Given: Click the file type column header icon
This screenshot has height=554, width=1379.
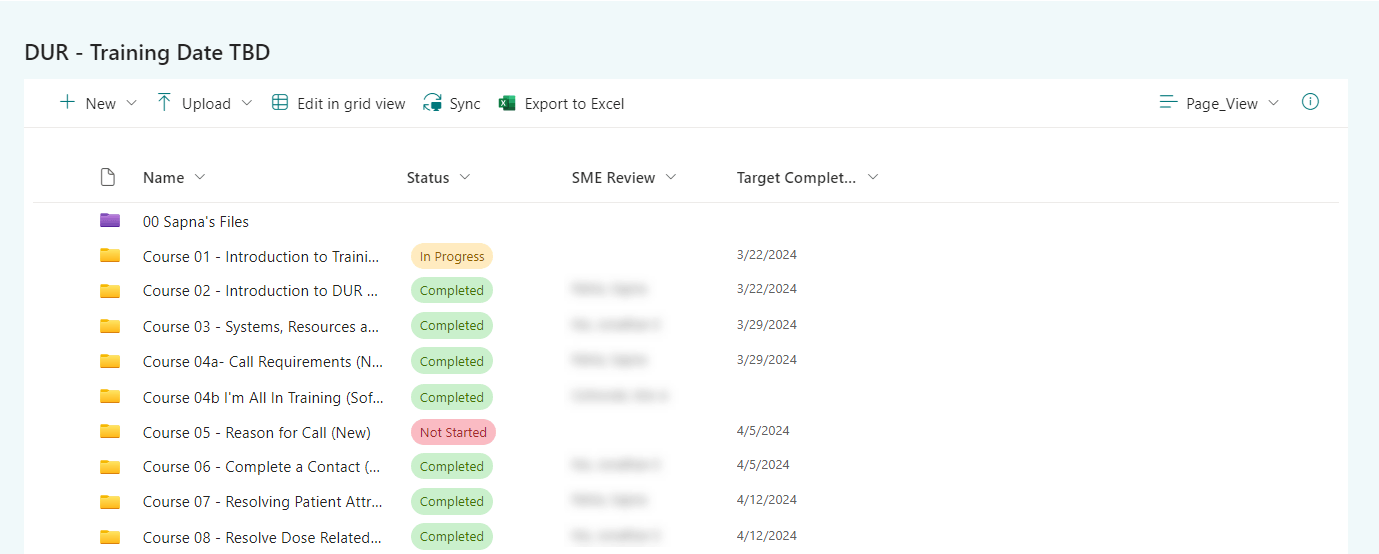Looking at the screenshot, I should pos(108,177).
